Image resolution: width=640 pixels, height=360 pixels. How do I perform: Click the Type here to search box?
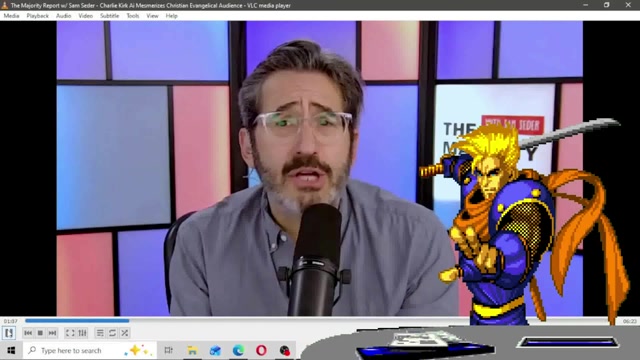pyautogui.click(x=90, y=350)
